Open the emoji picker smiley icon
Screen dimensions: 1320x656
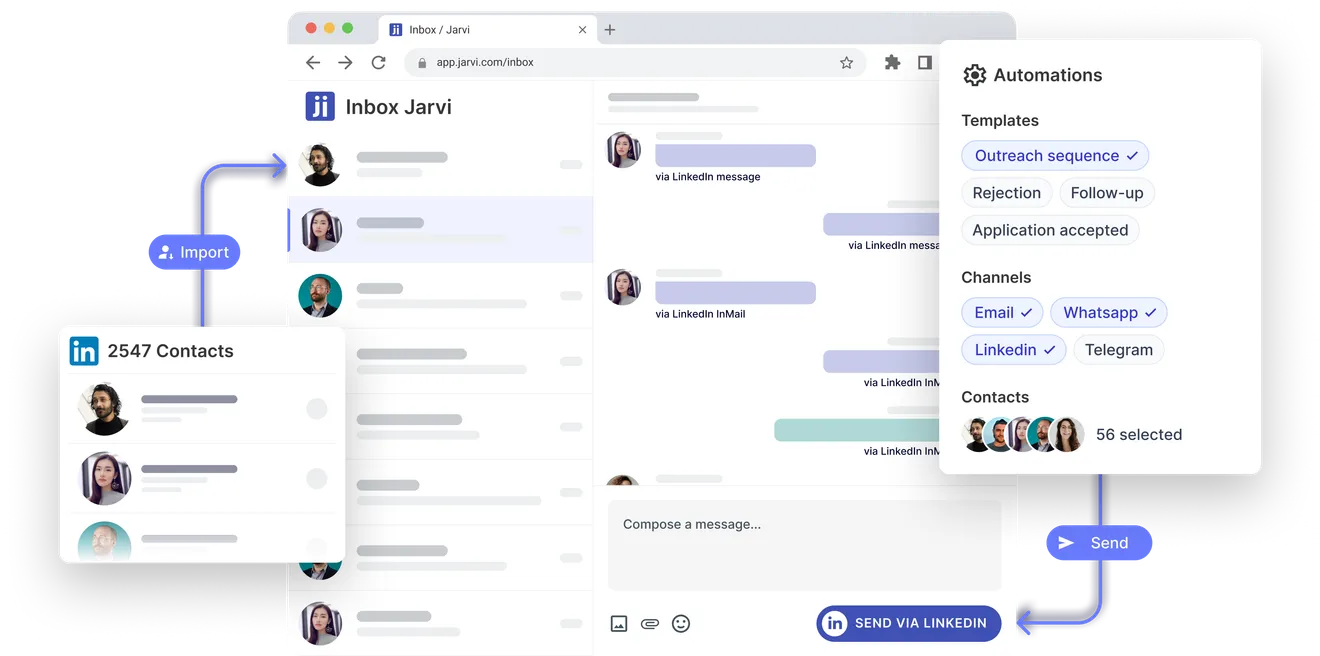[x=681, y=623]
